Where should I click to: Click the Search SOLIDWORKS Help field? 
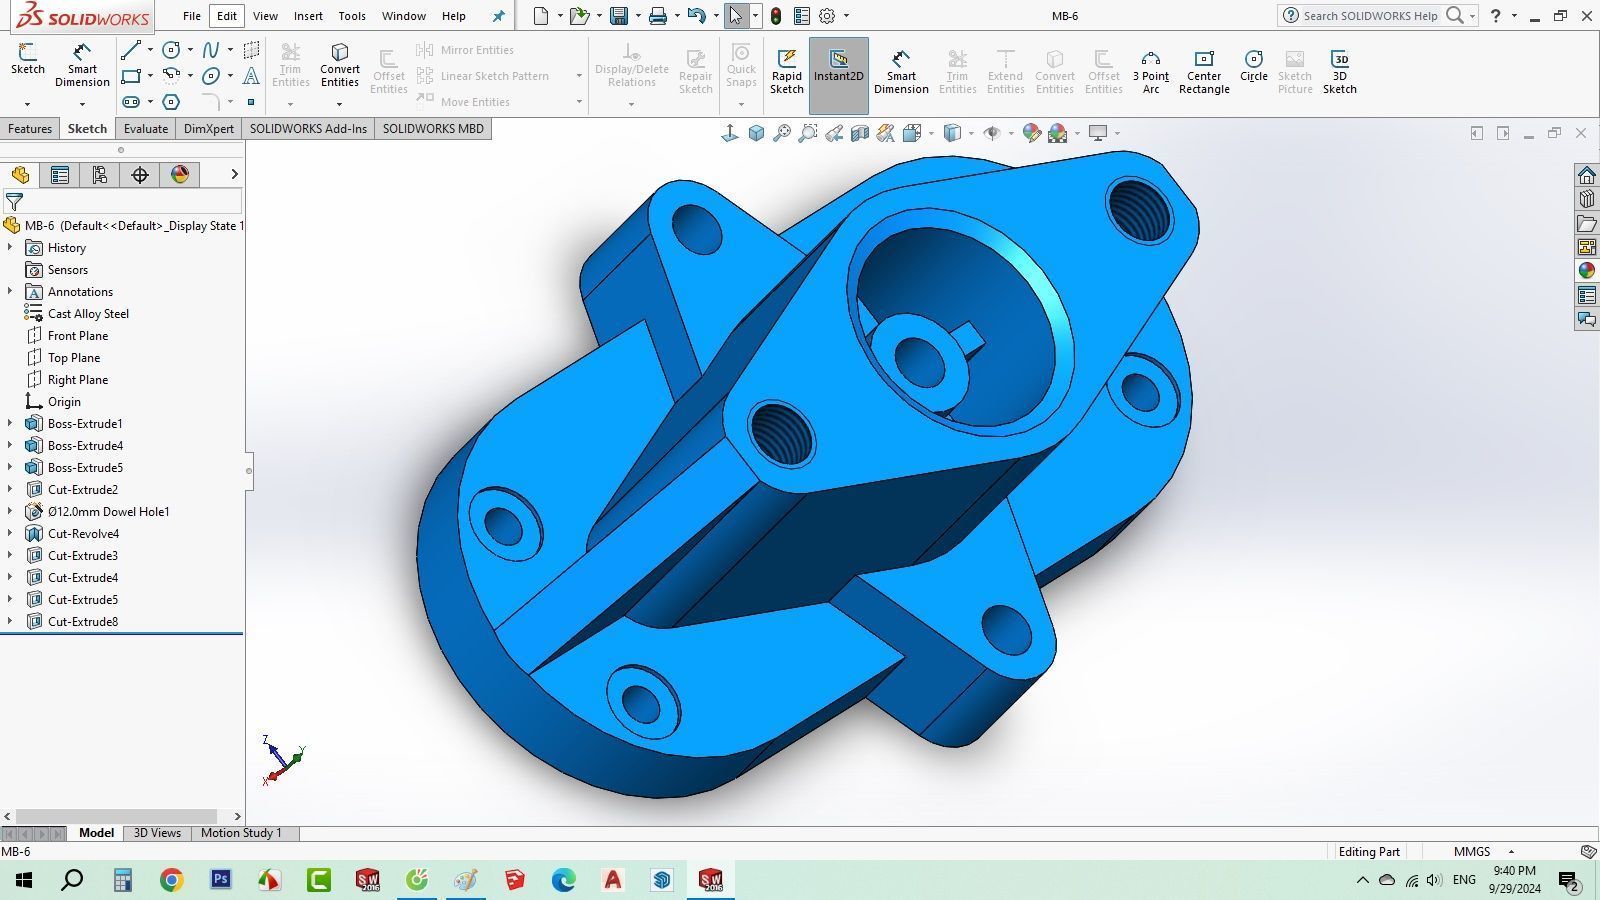(x=1370, y=16)
